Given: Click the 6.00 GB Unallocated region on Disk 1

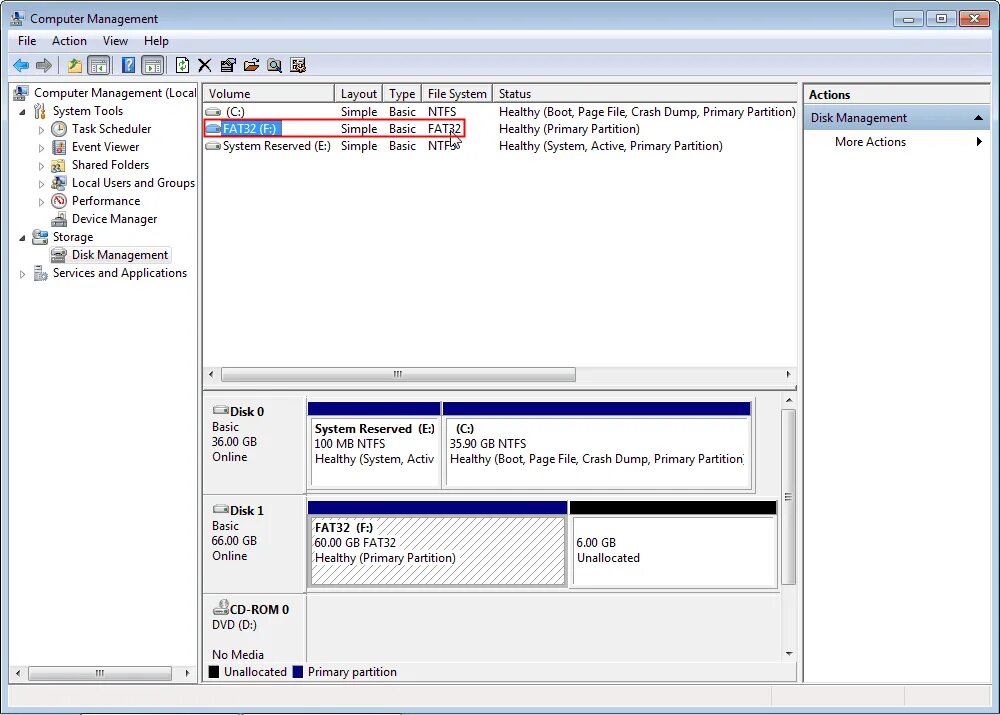Looking at the screenshot, I should click(x=673, y=550).
